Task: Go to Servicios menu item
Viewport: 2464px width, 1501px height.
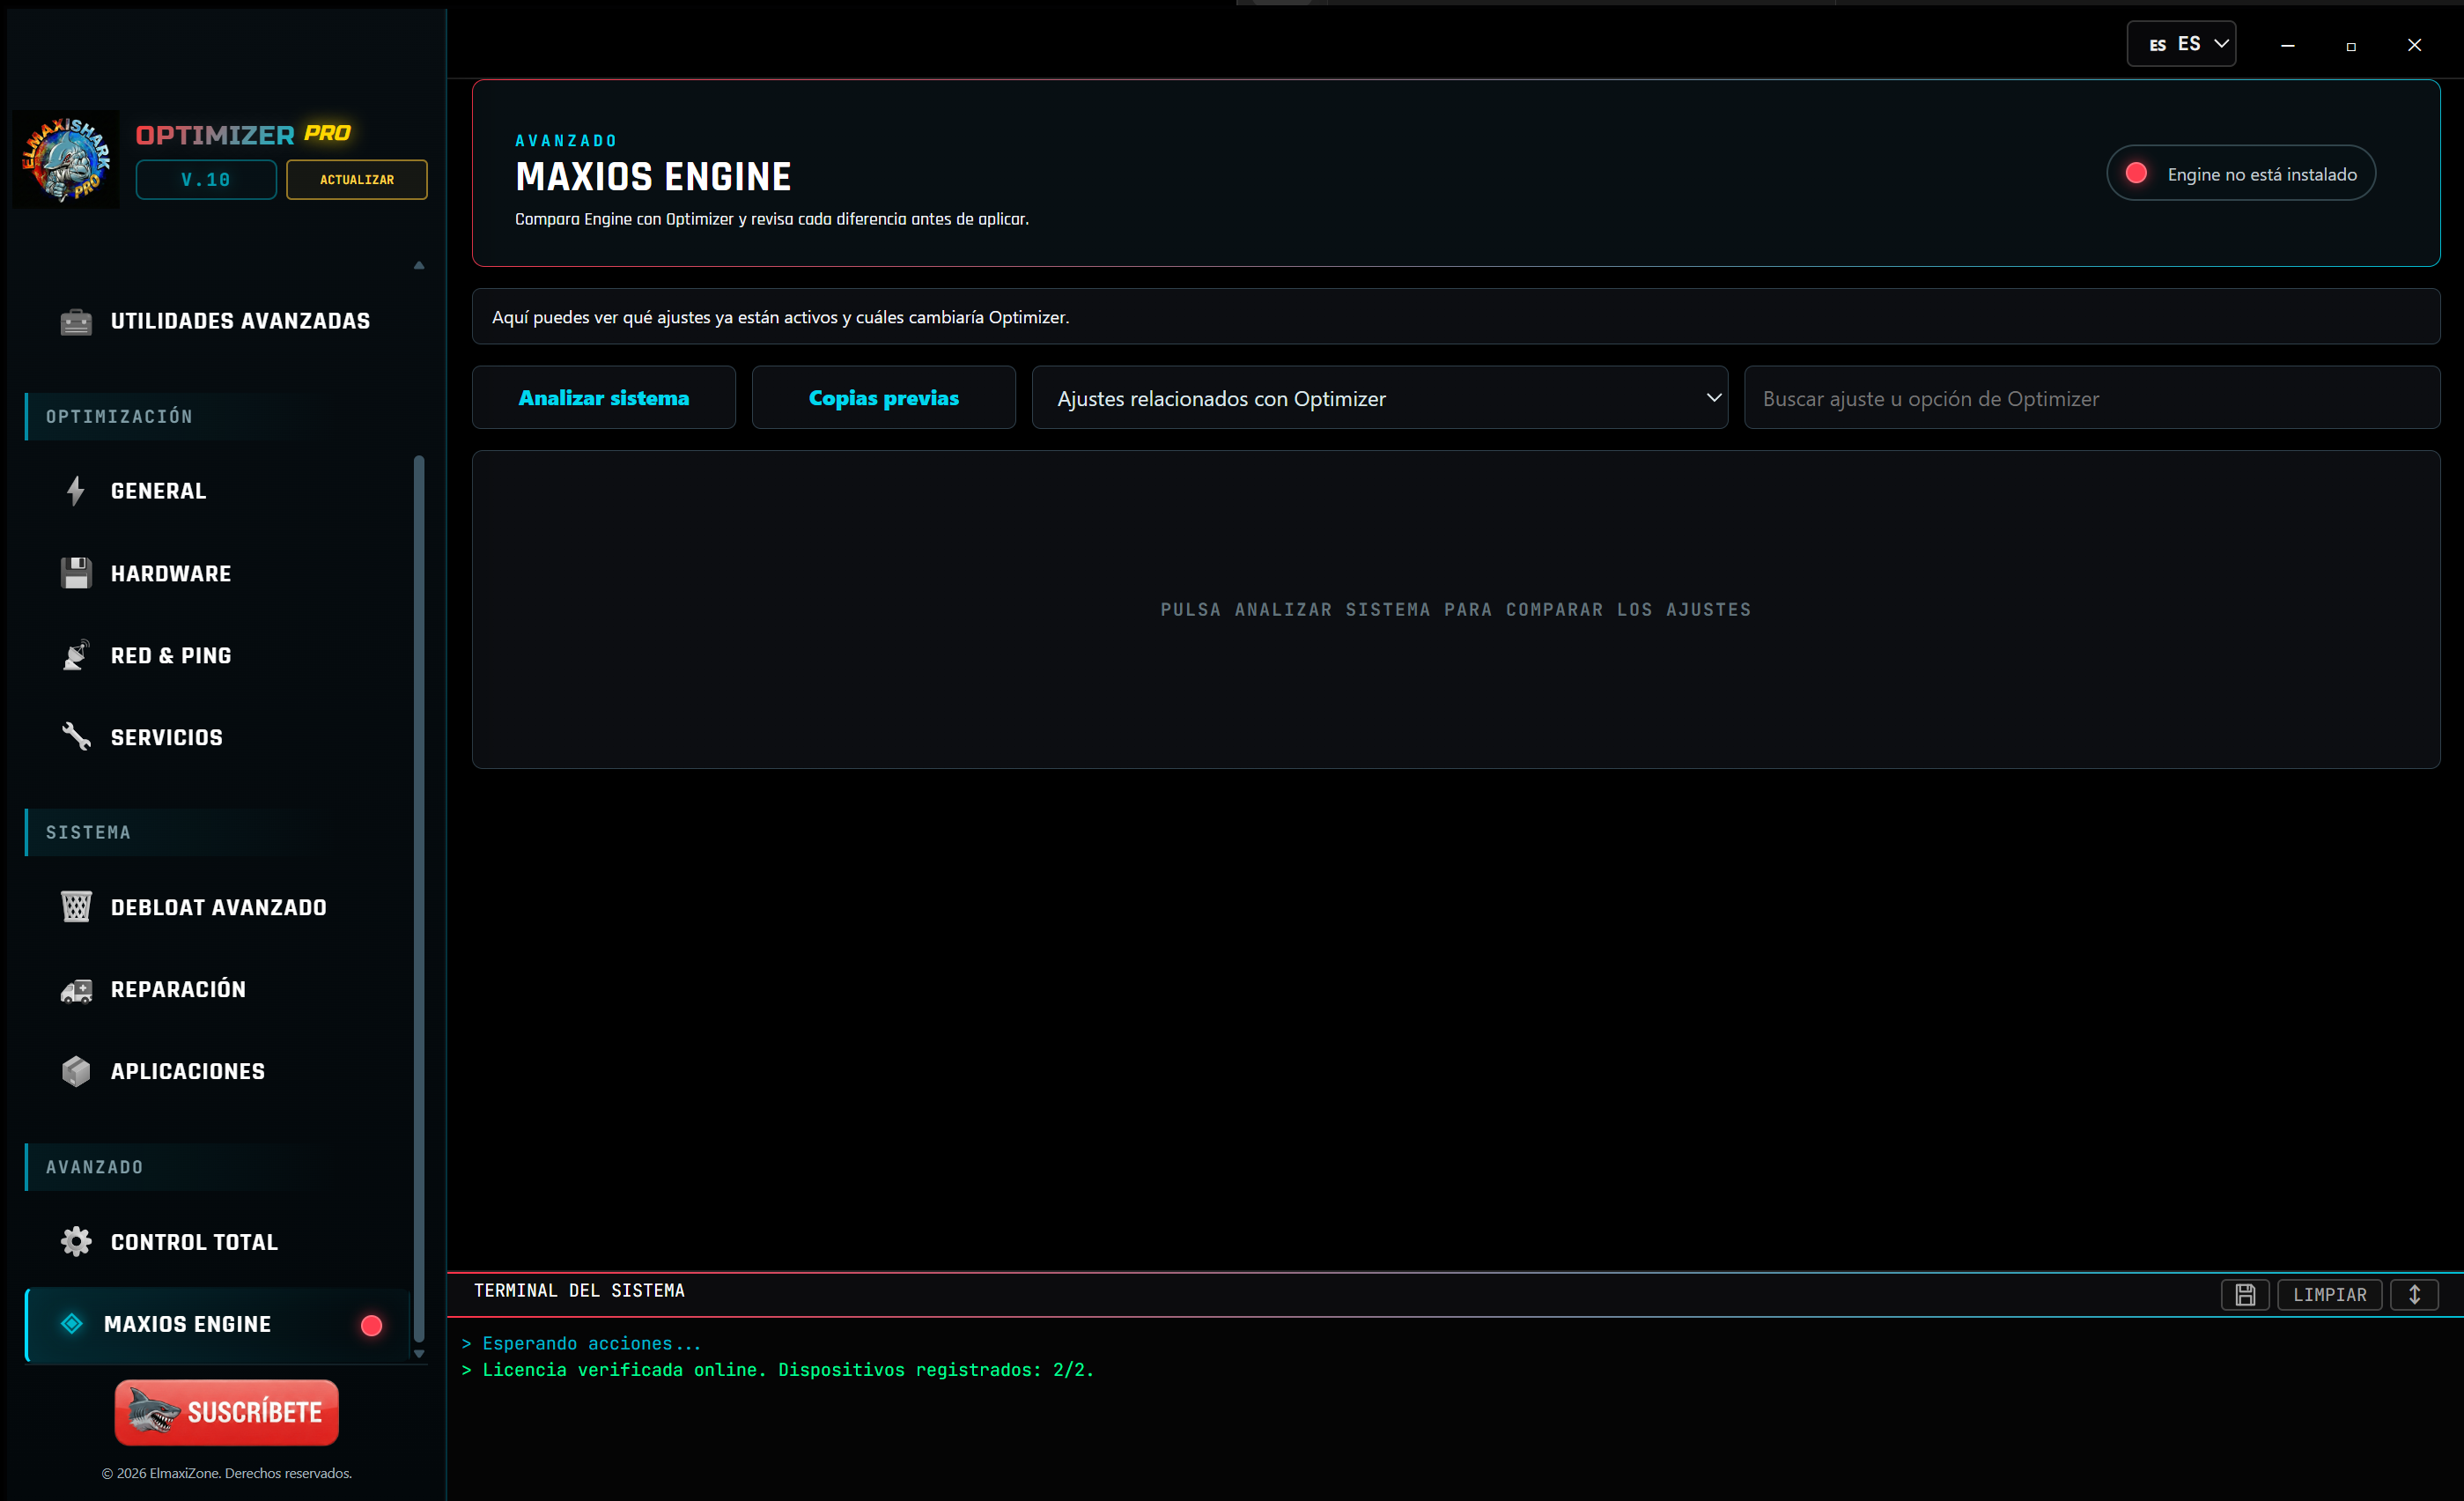Action: pos(218,737)
